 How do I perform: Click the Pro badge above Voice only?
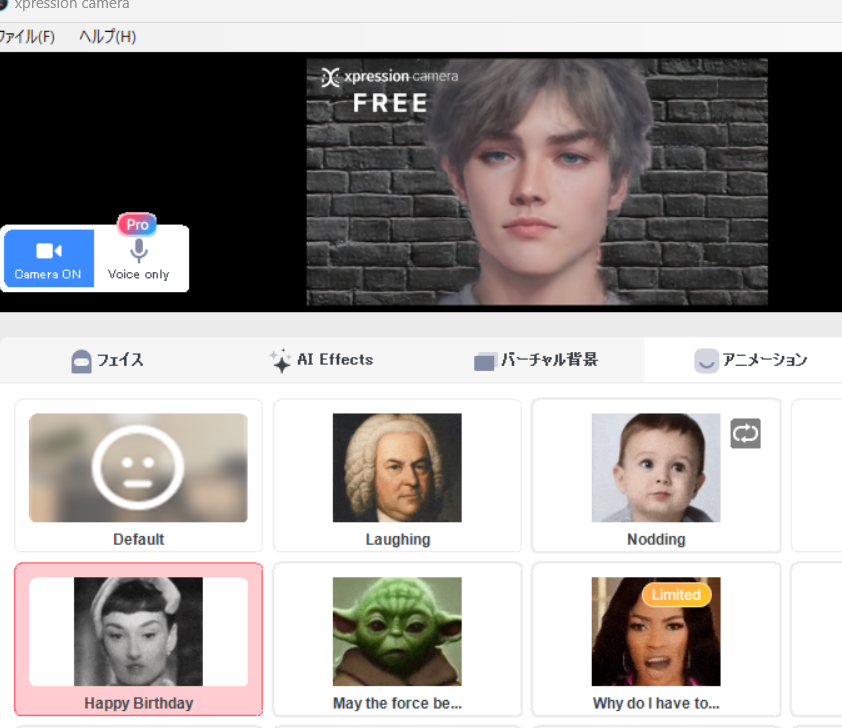[x=137, y=224]
